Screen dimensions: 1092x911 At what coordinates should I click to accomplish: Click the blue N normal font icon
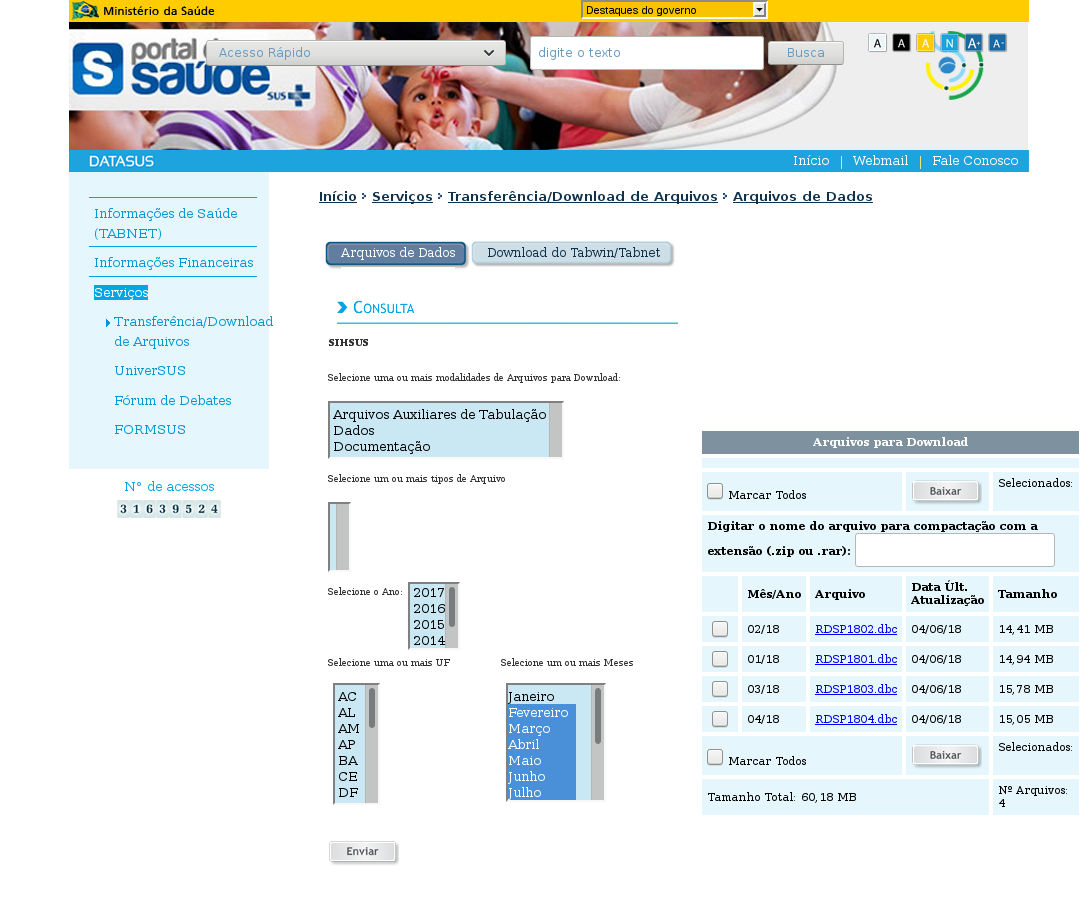(949, 43)
